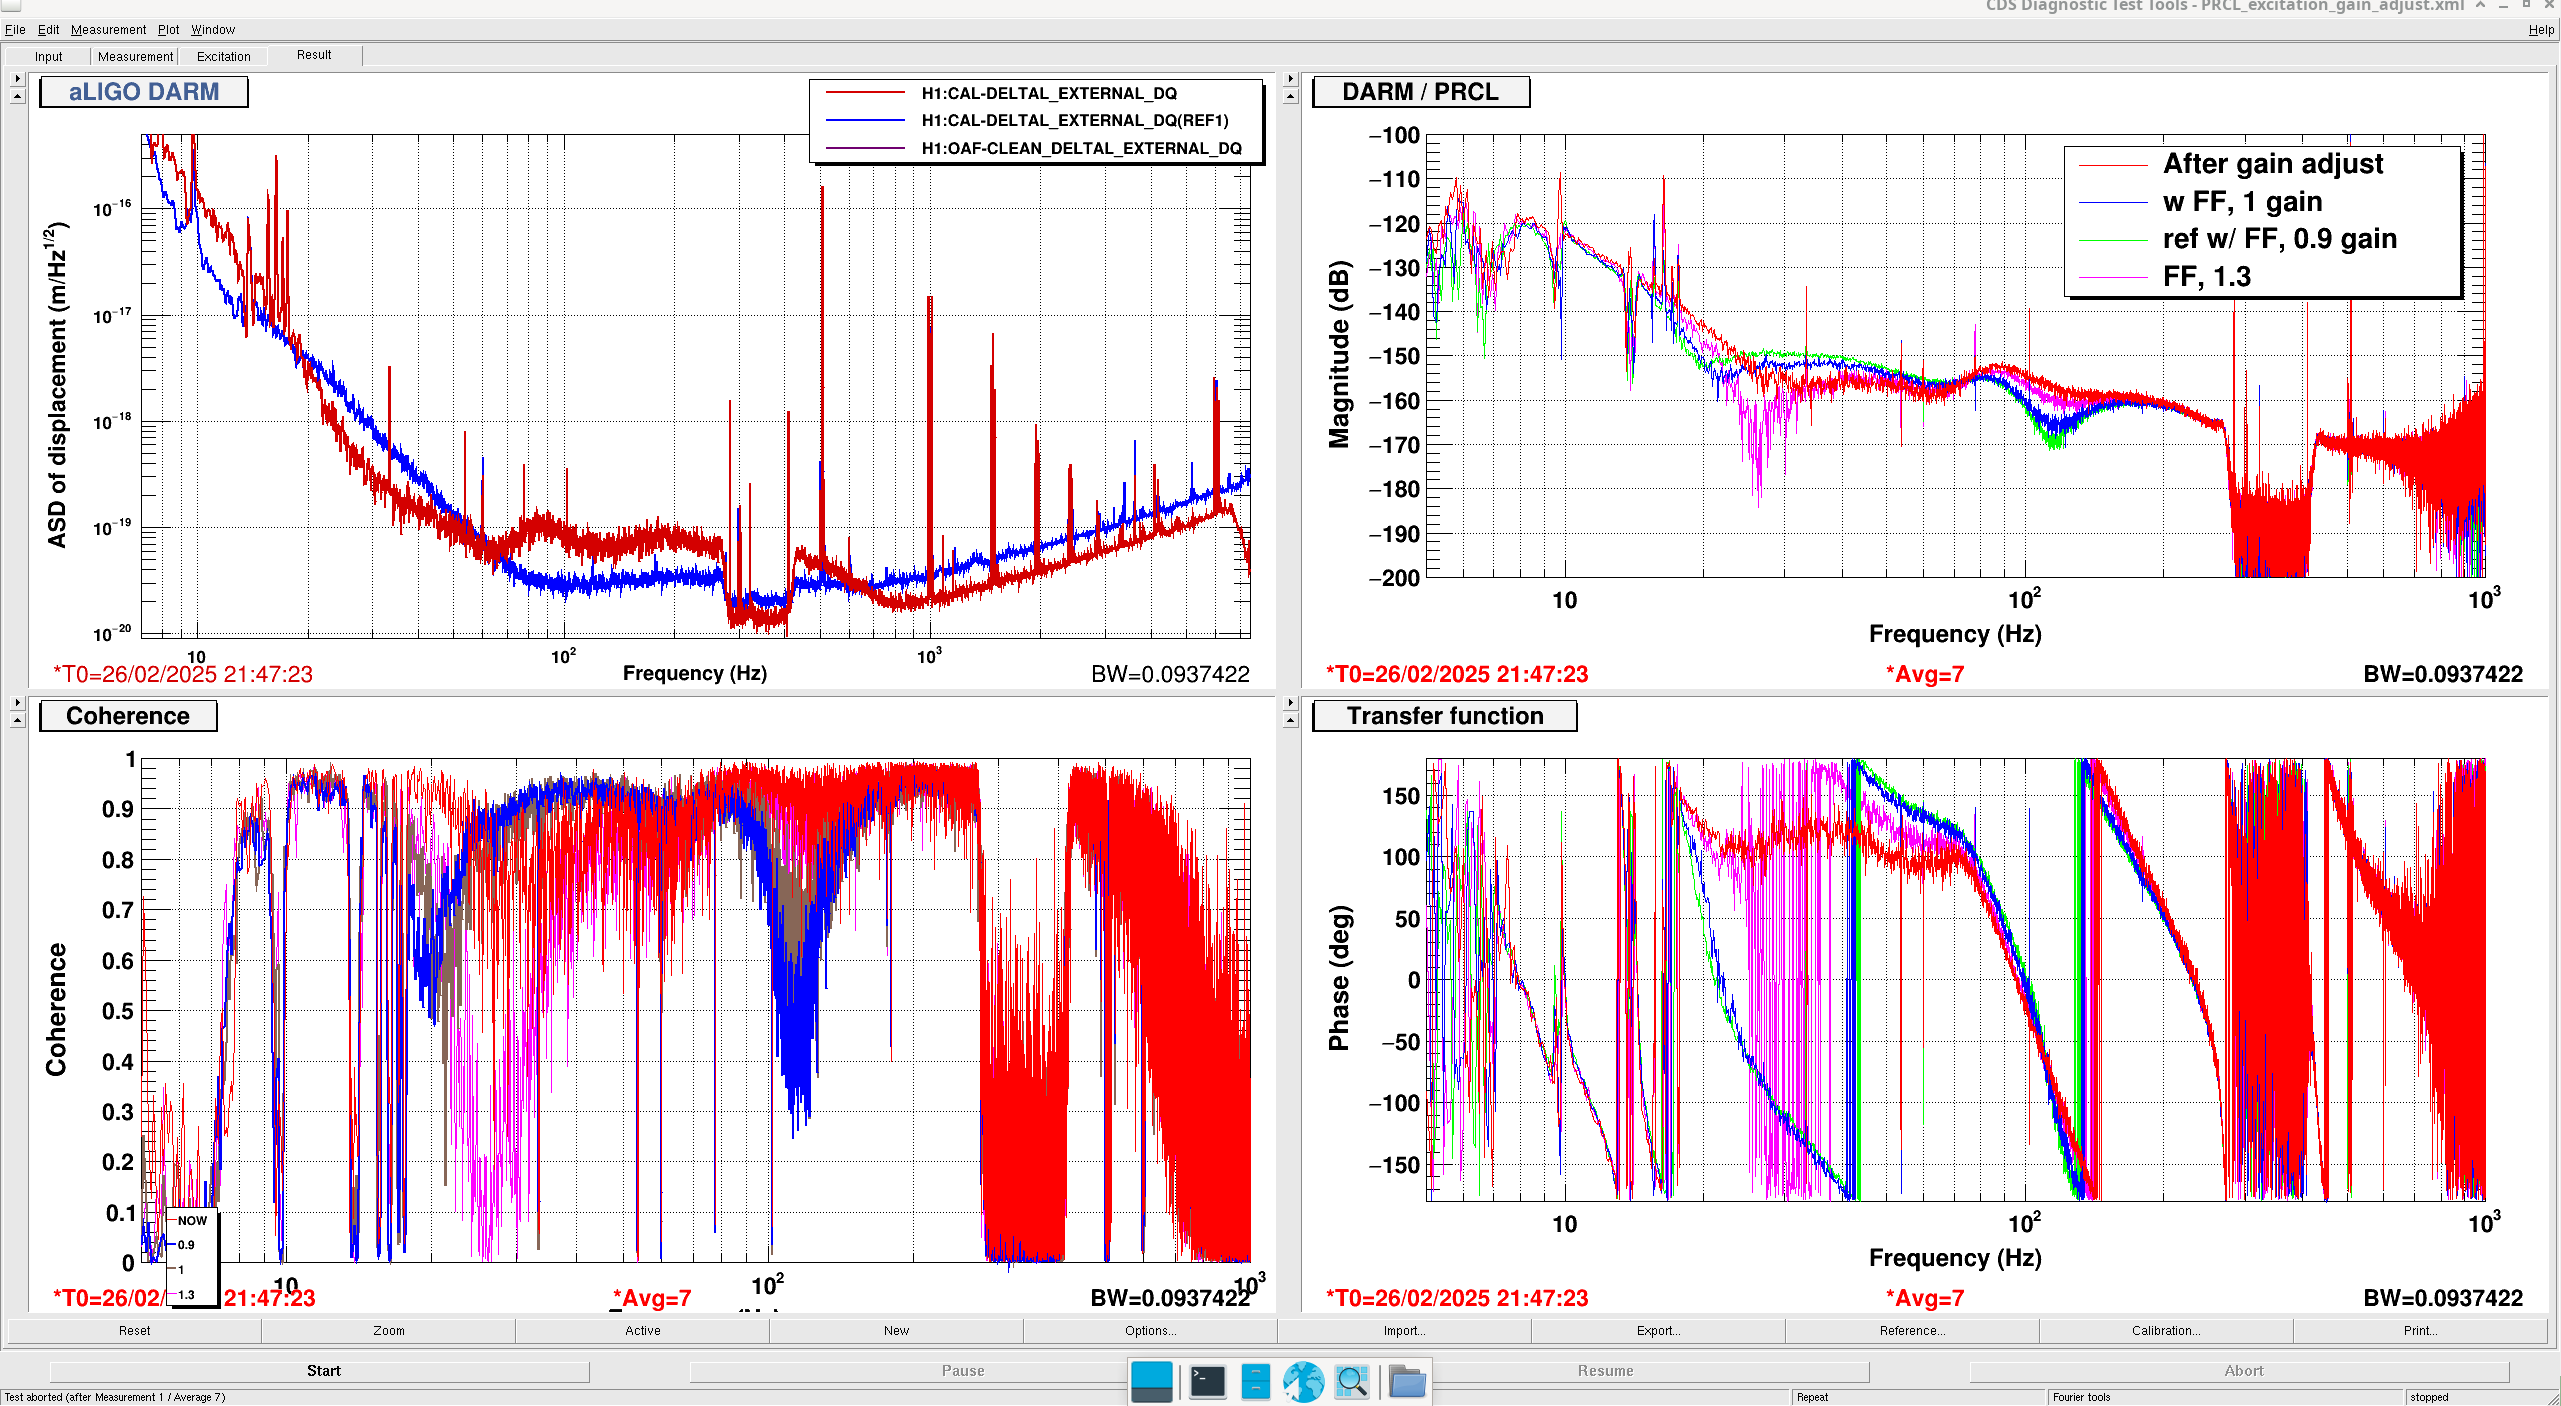Open the Edit menu
2561x1406 pixels.
click(x=48, y=29)
